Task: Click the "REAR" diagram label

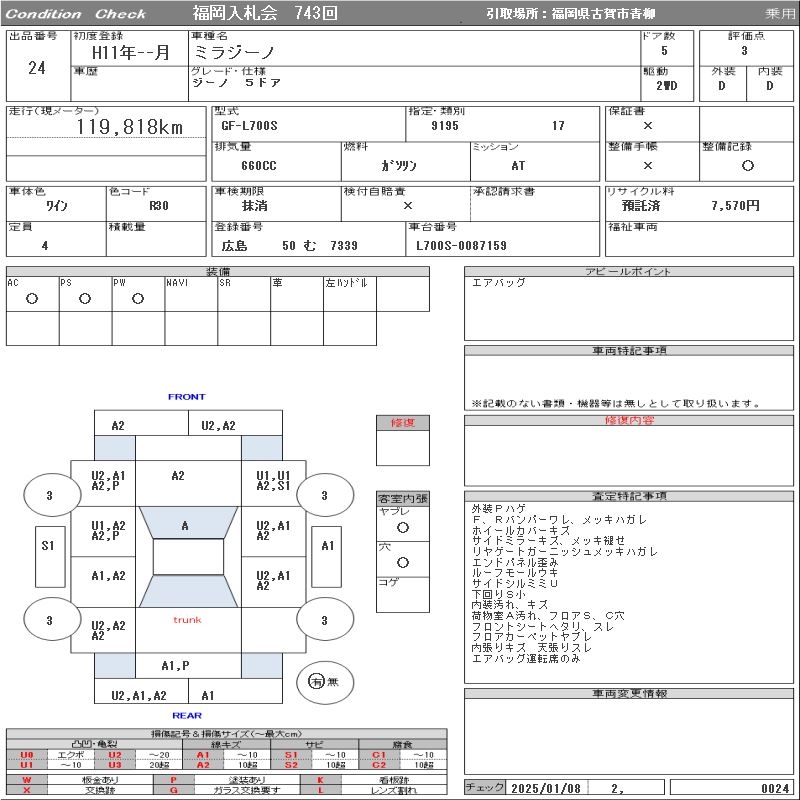Action: (187, 715)
